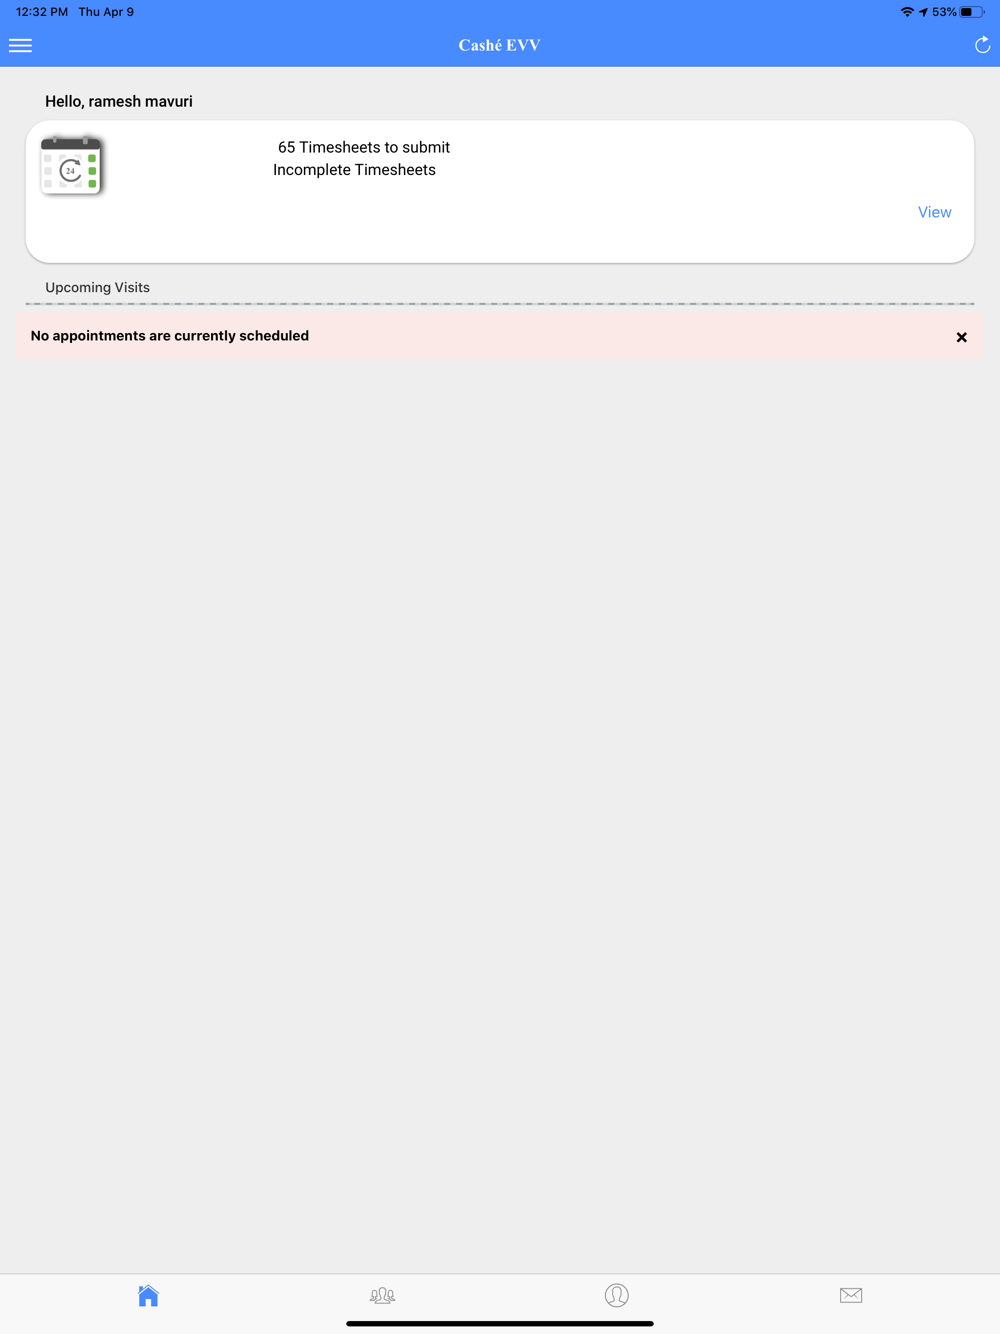The image size is (1000, 1334).
Task: Tap the Incomplete Timesheets label
Action: pos(354,170)
